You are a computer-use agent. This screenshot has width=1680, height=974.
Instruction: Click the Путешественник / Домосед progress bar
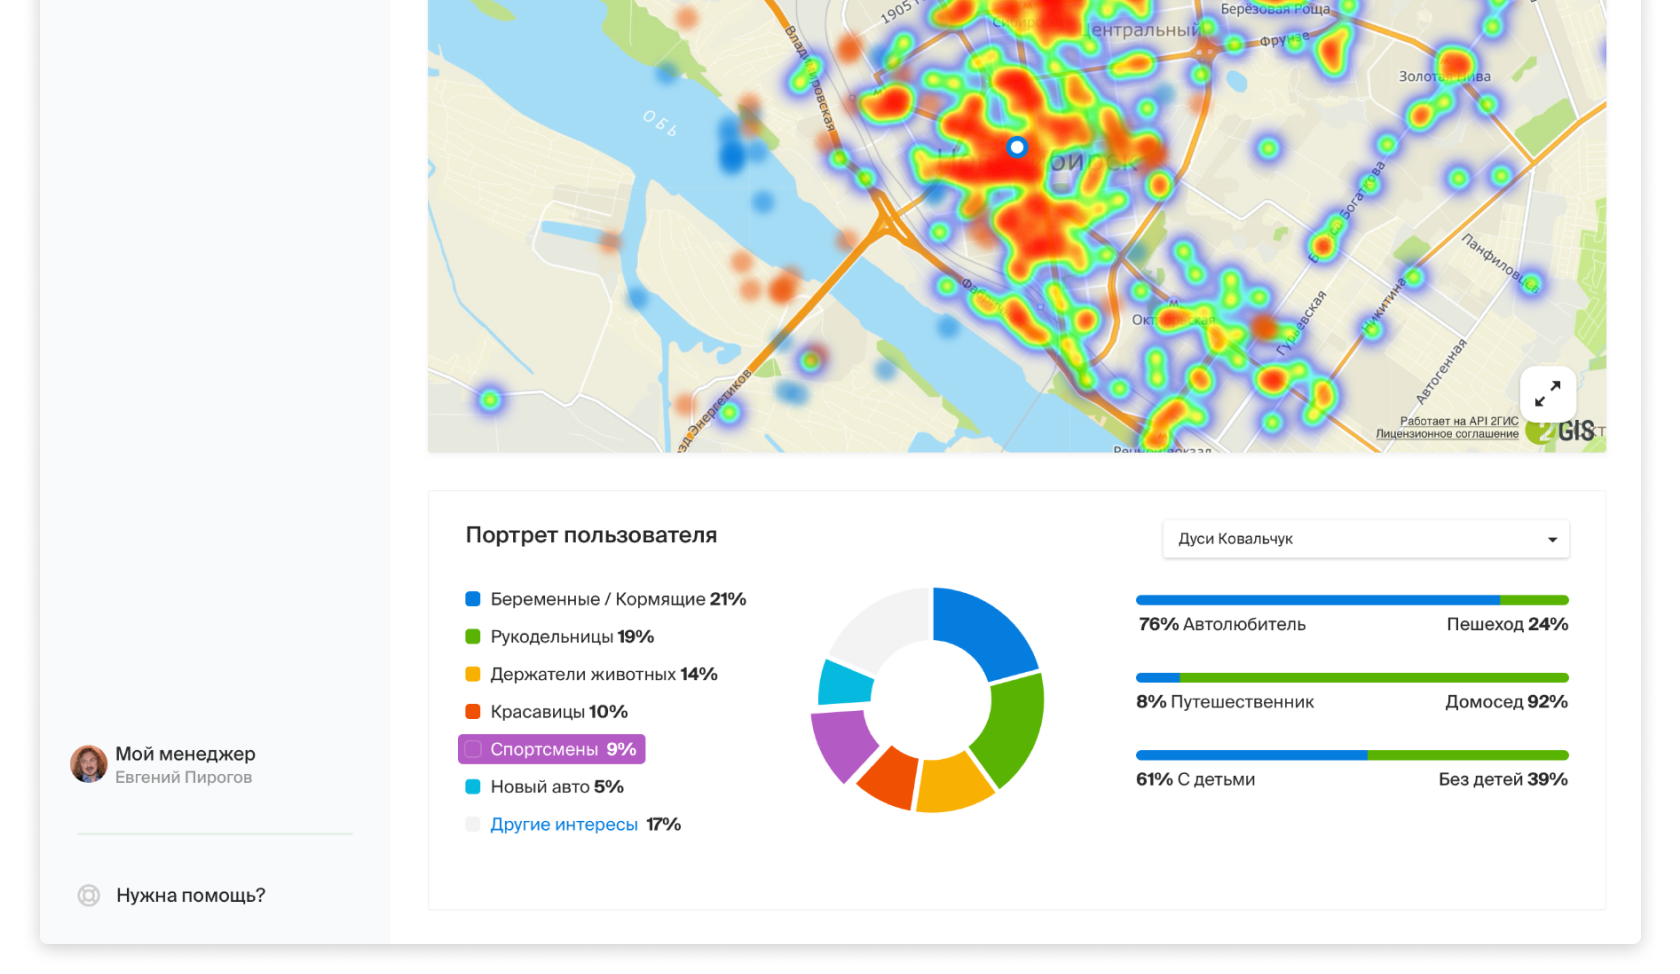1352,678
